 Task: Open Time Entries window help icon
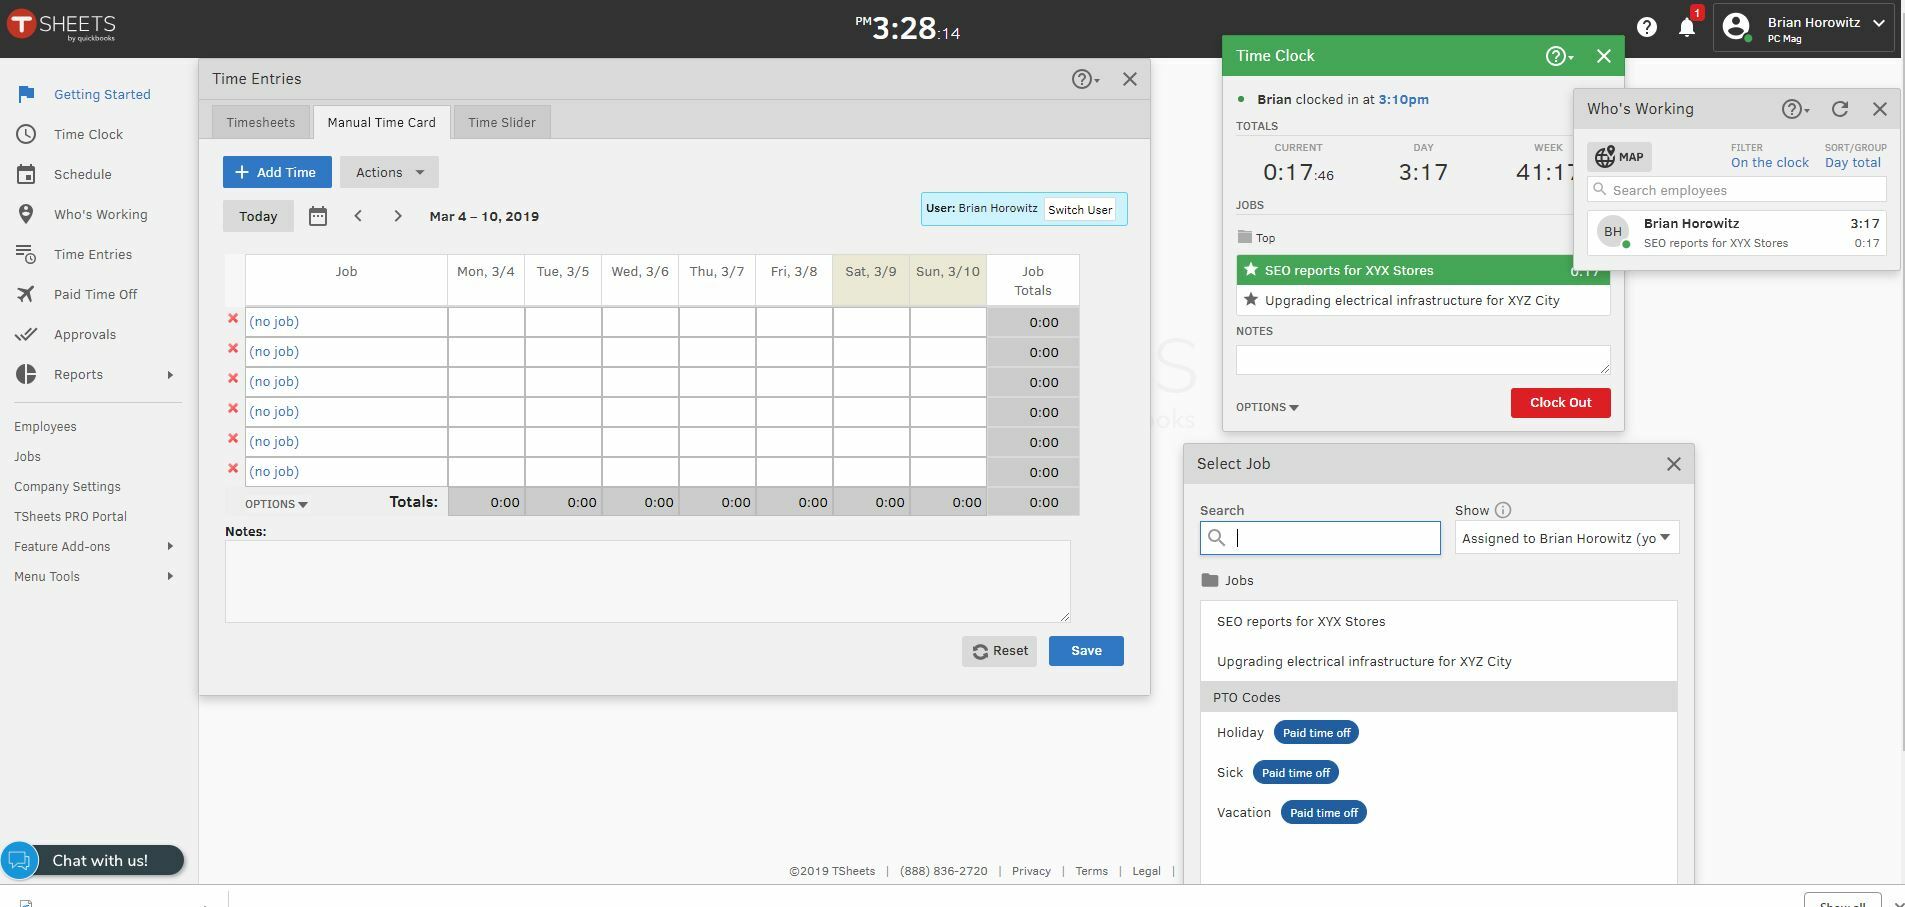(x=1085, y=79)
